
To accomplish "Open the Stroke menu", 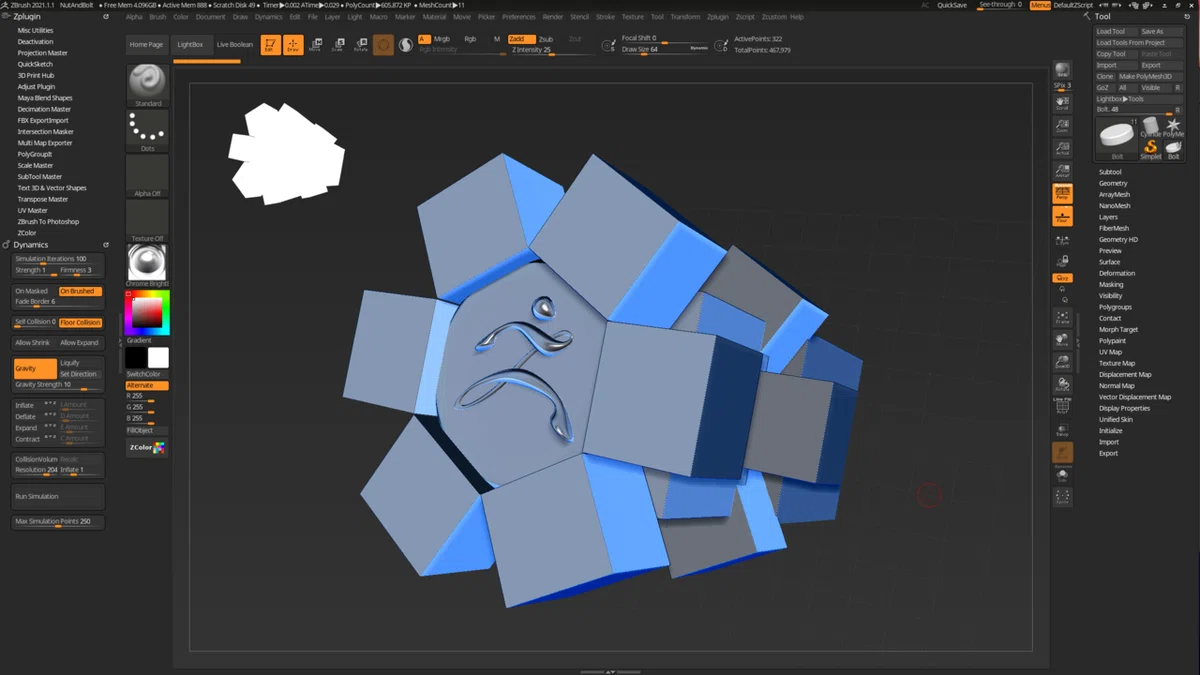I will pos(605,17).
